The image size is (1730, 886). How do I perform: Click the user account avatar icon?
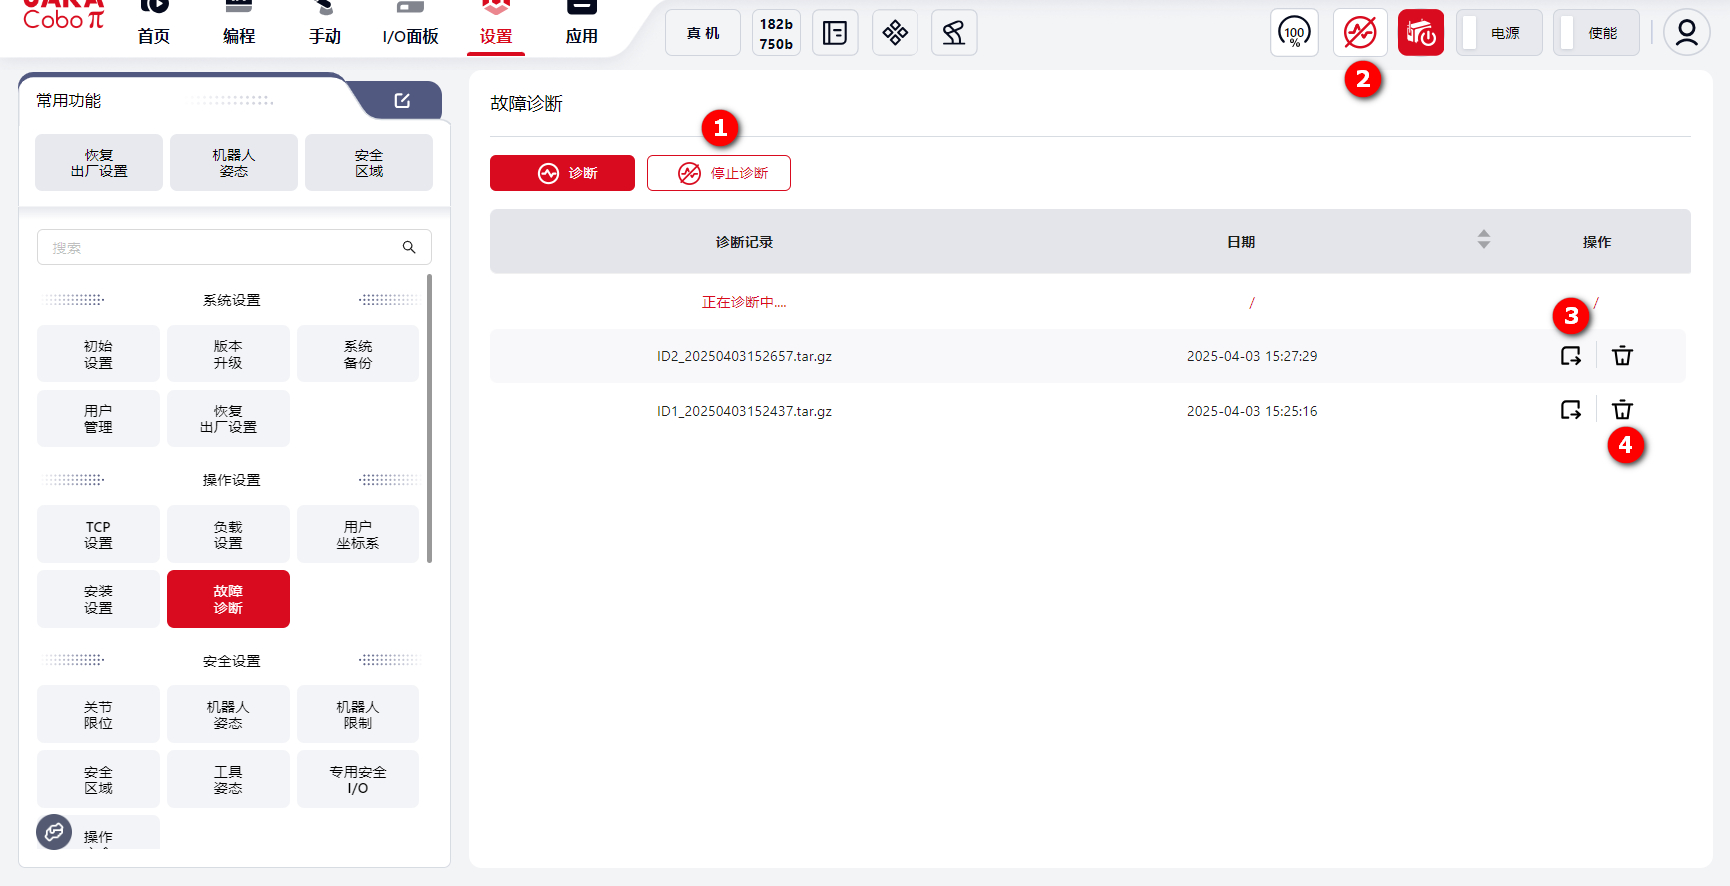tap(1686, 33)
